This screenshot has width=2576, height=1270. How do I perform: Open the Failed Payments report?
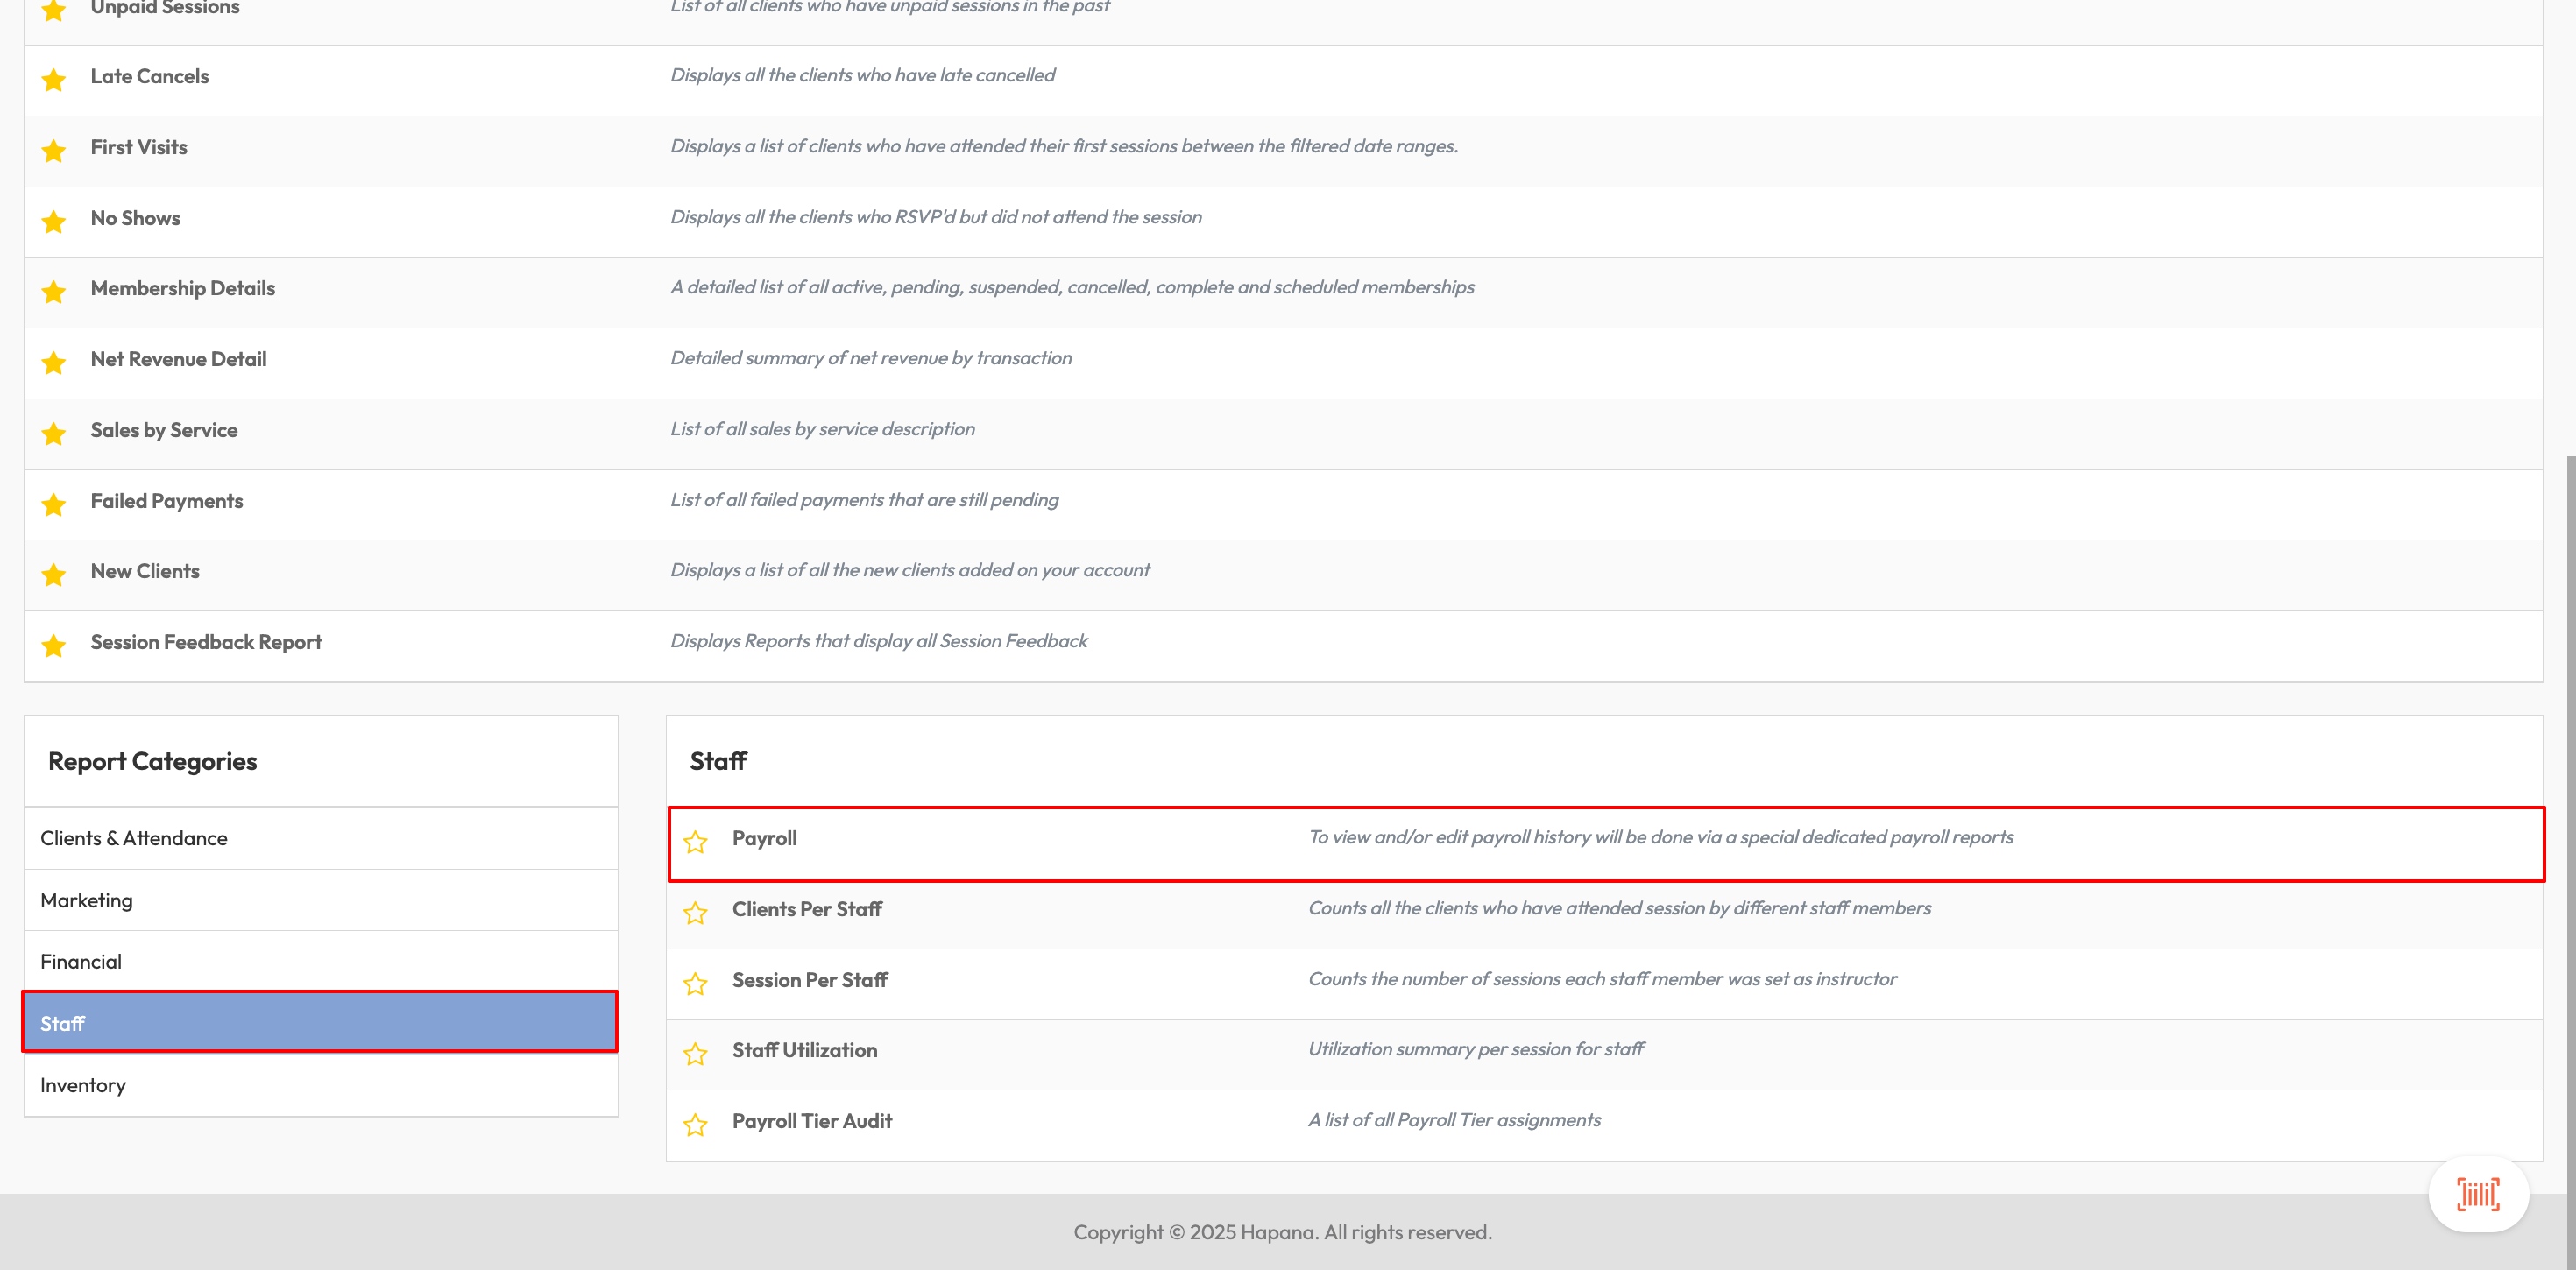pyautogui.click(x=166, y=501)
